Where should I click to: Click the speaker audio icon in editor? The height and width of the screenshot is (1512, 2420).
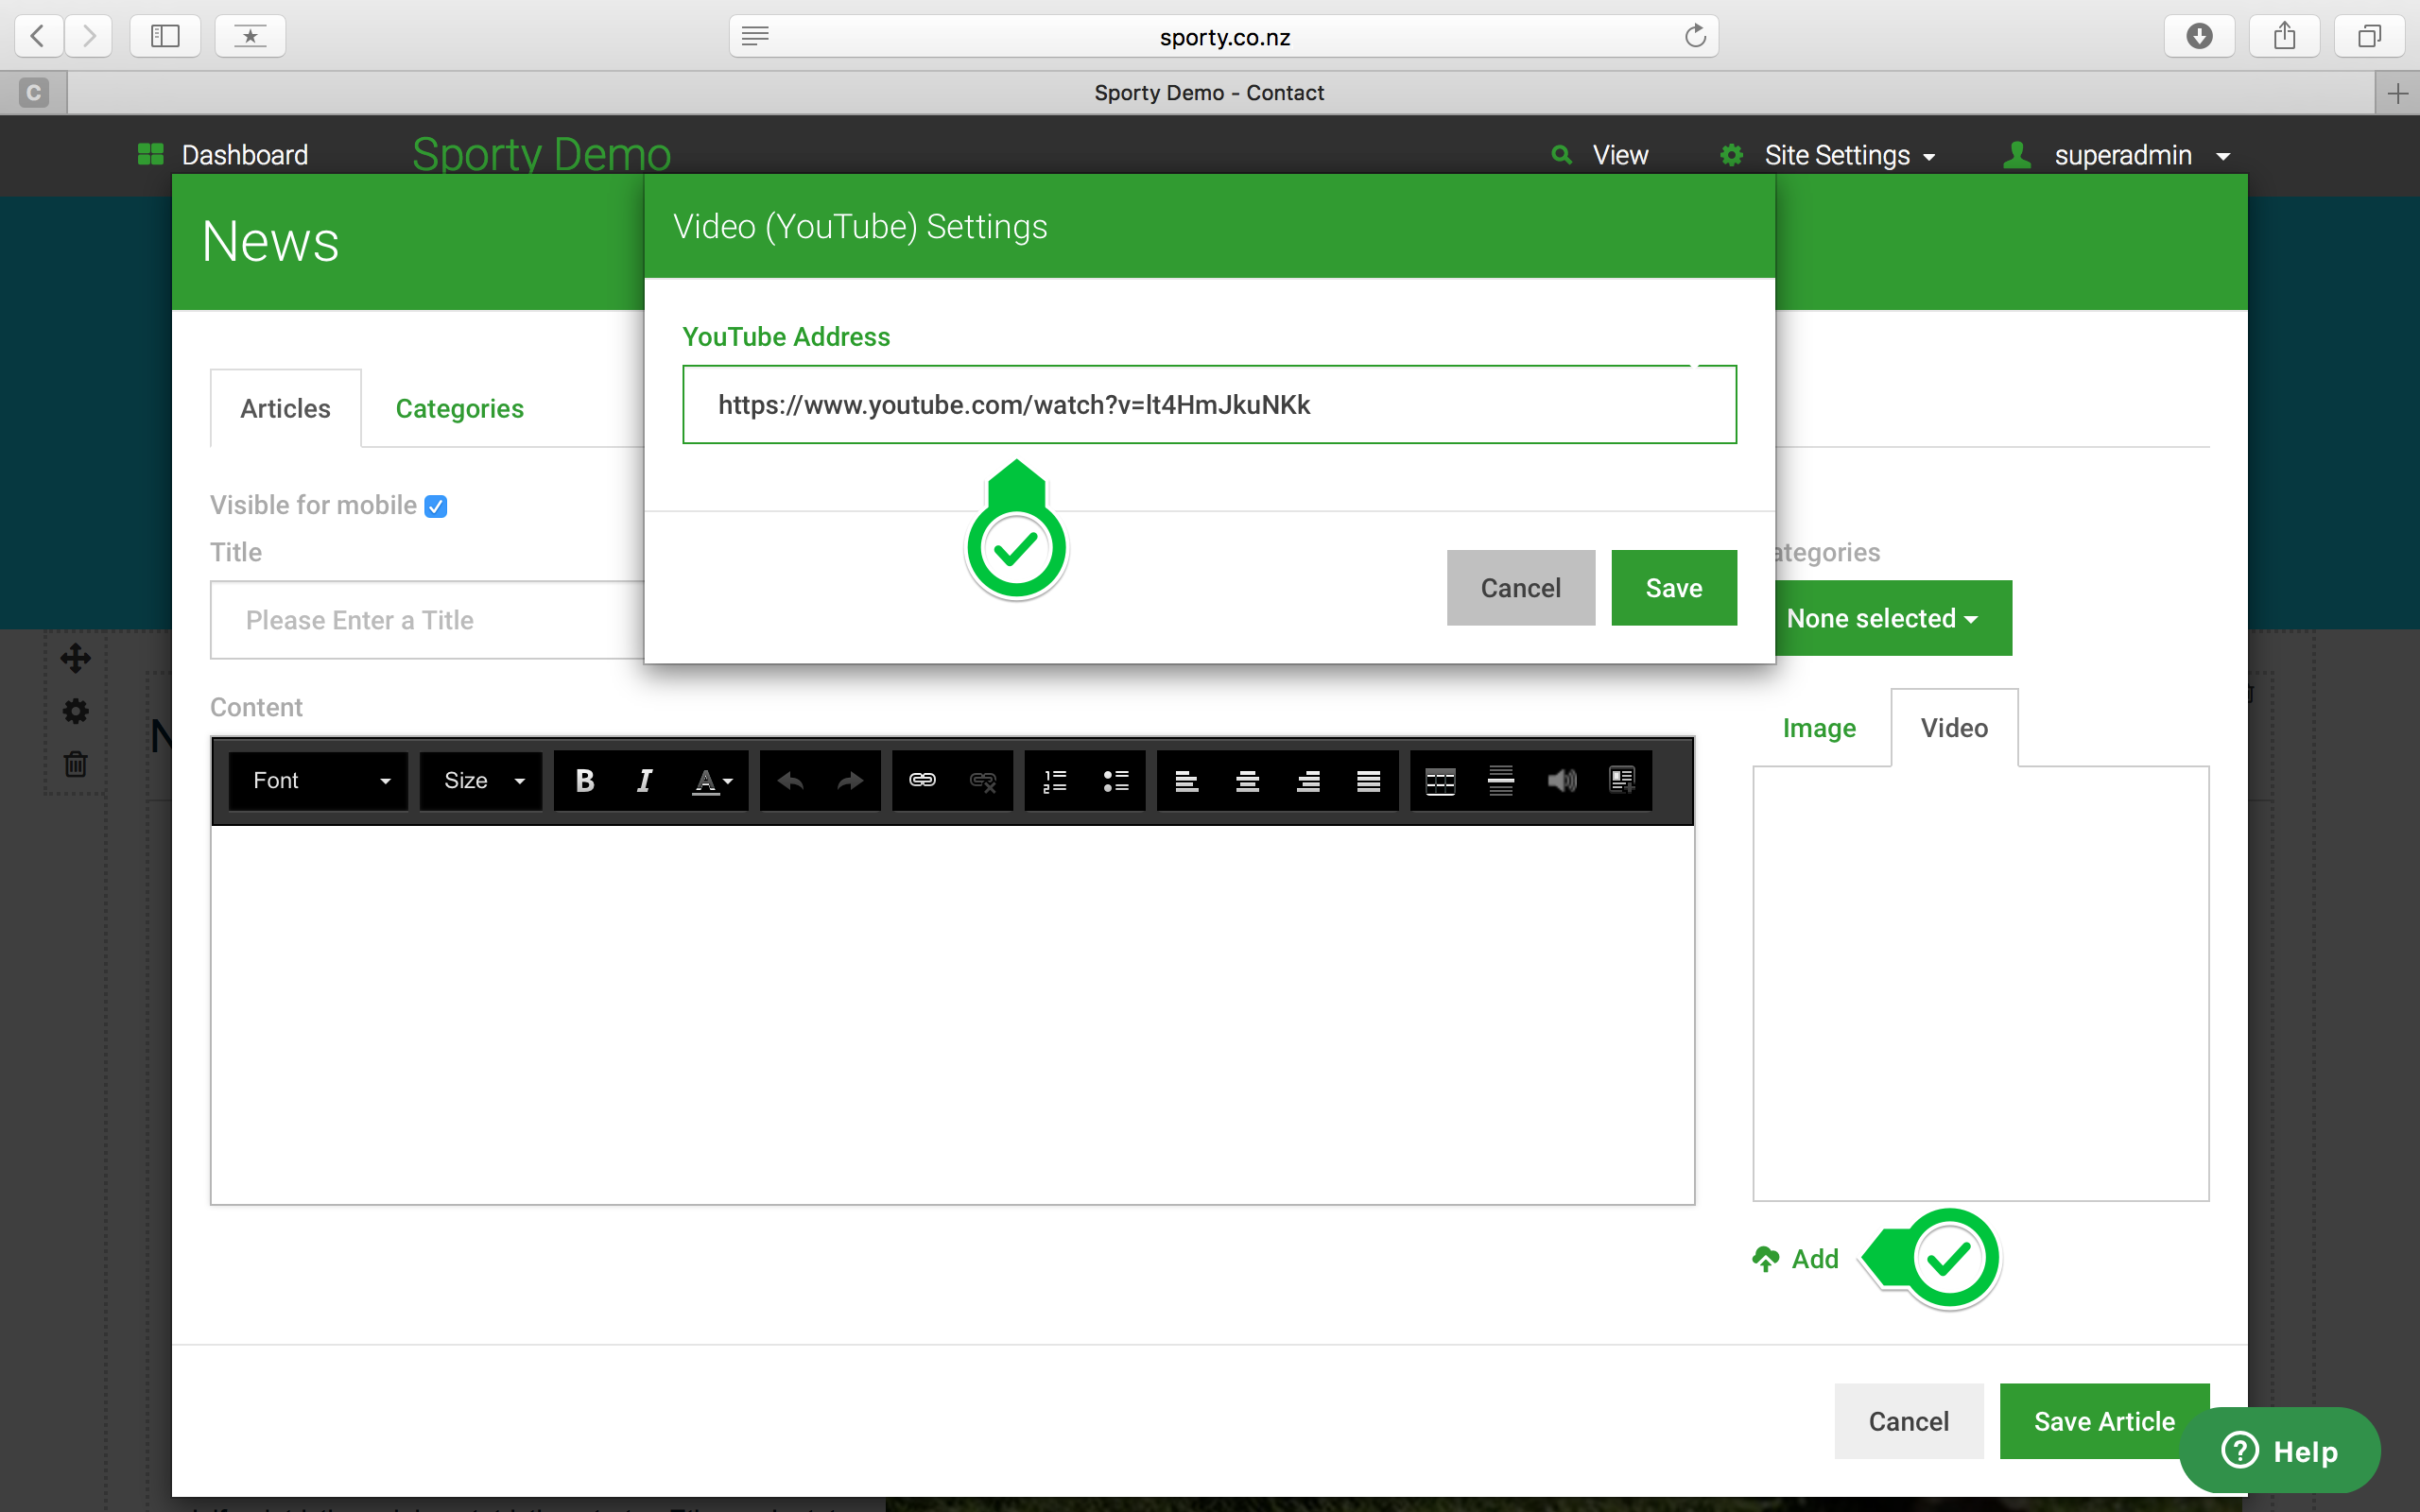click(x=1562, y=781)
